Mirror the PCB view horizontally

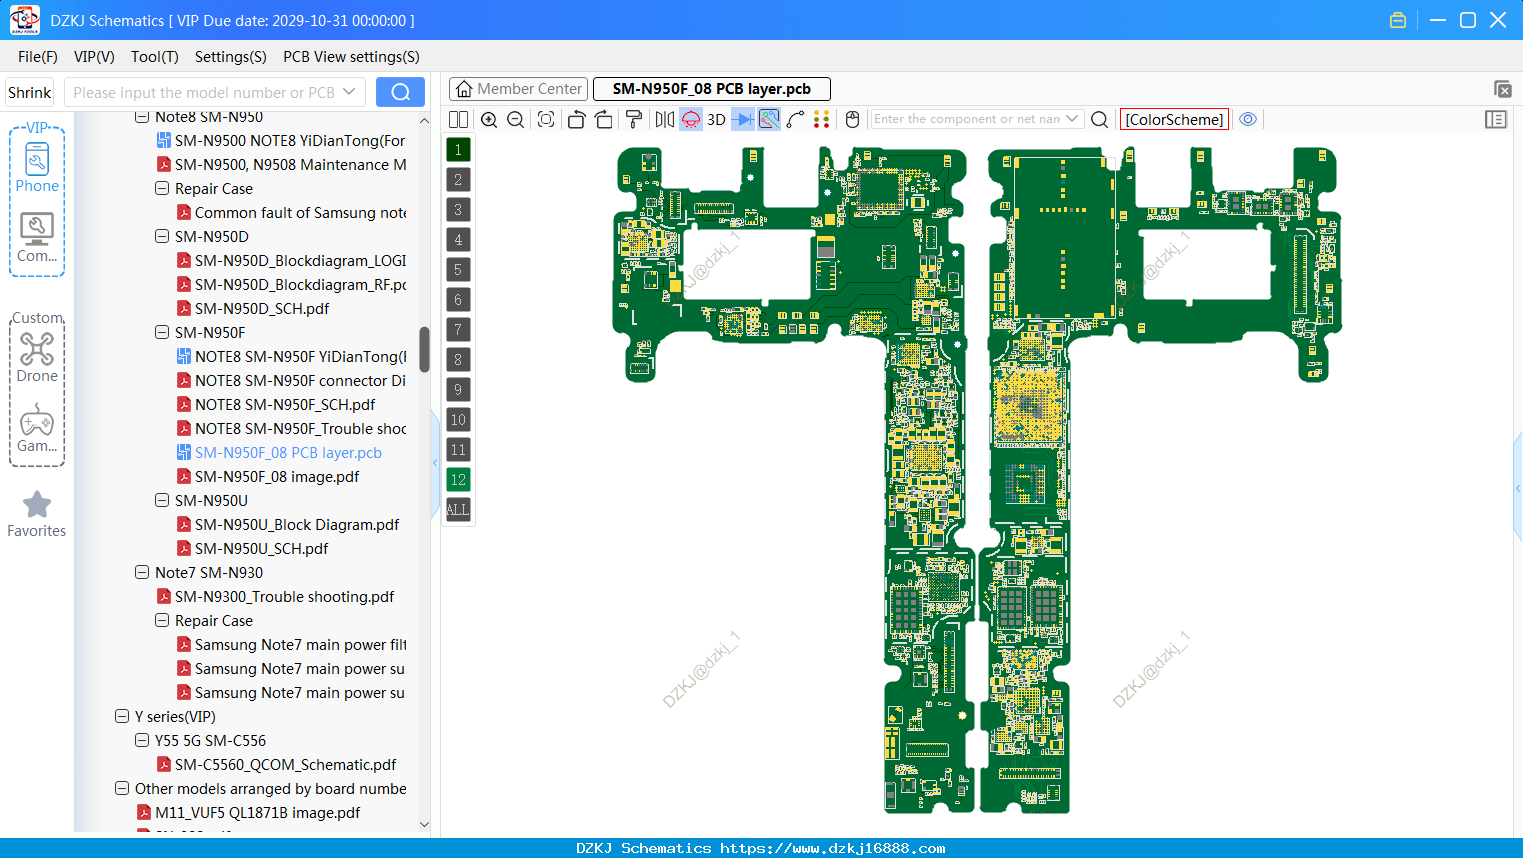665,119
